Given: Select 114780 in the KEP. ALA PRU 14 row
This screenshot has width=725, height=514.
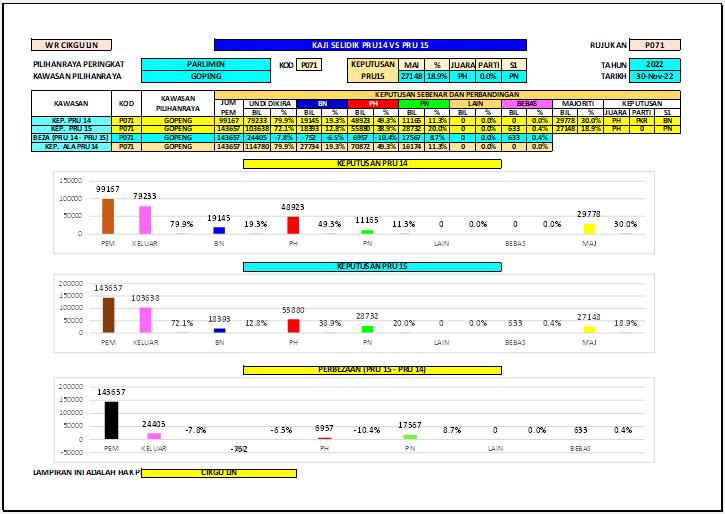Looking at the screenshot, I should (x=257, y=147).
